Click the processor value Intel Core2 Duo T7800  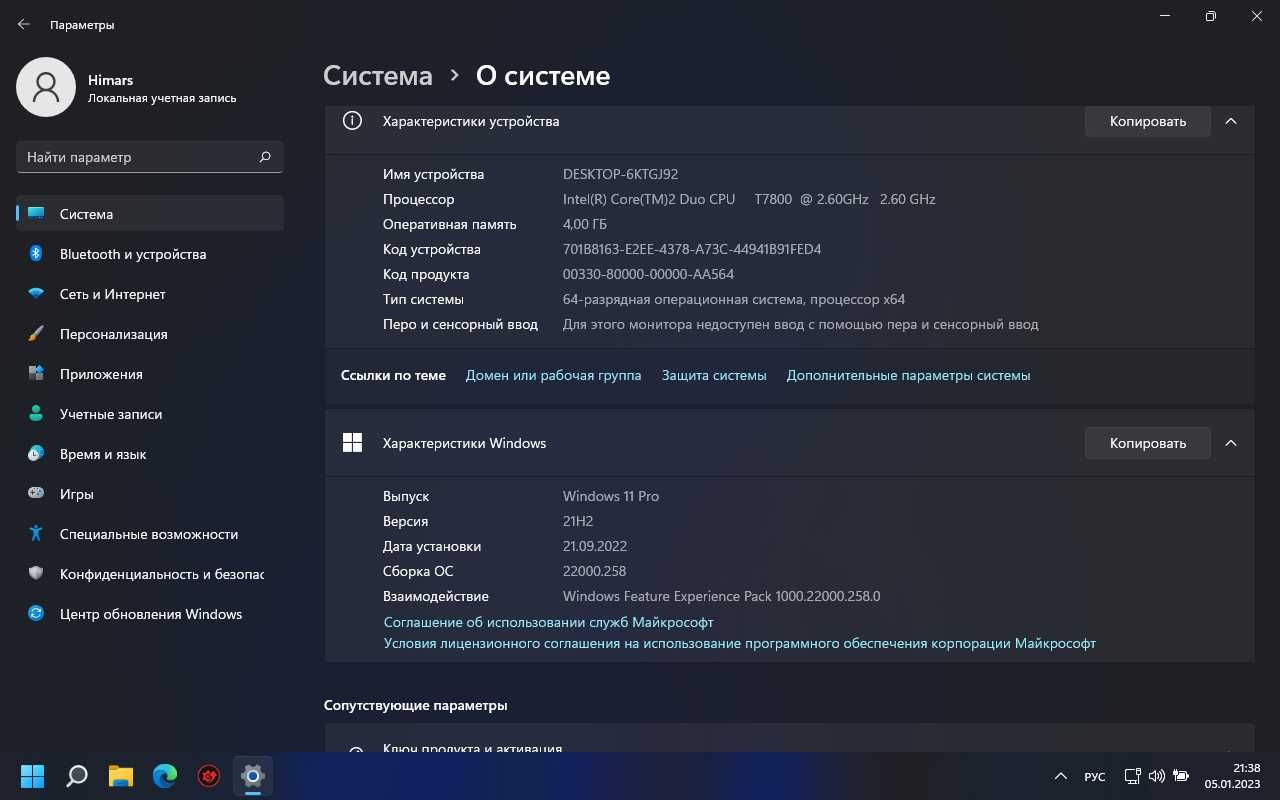(x=749, y=199)
